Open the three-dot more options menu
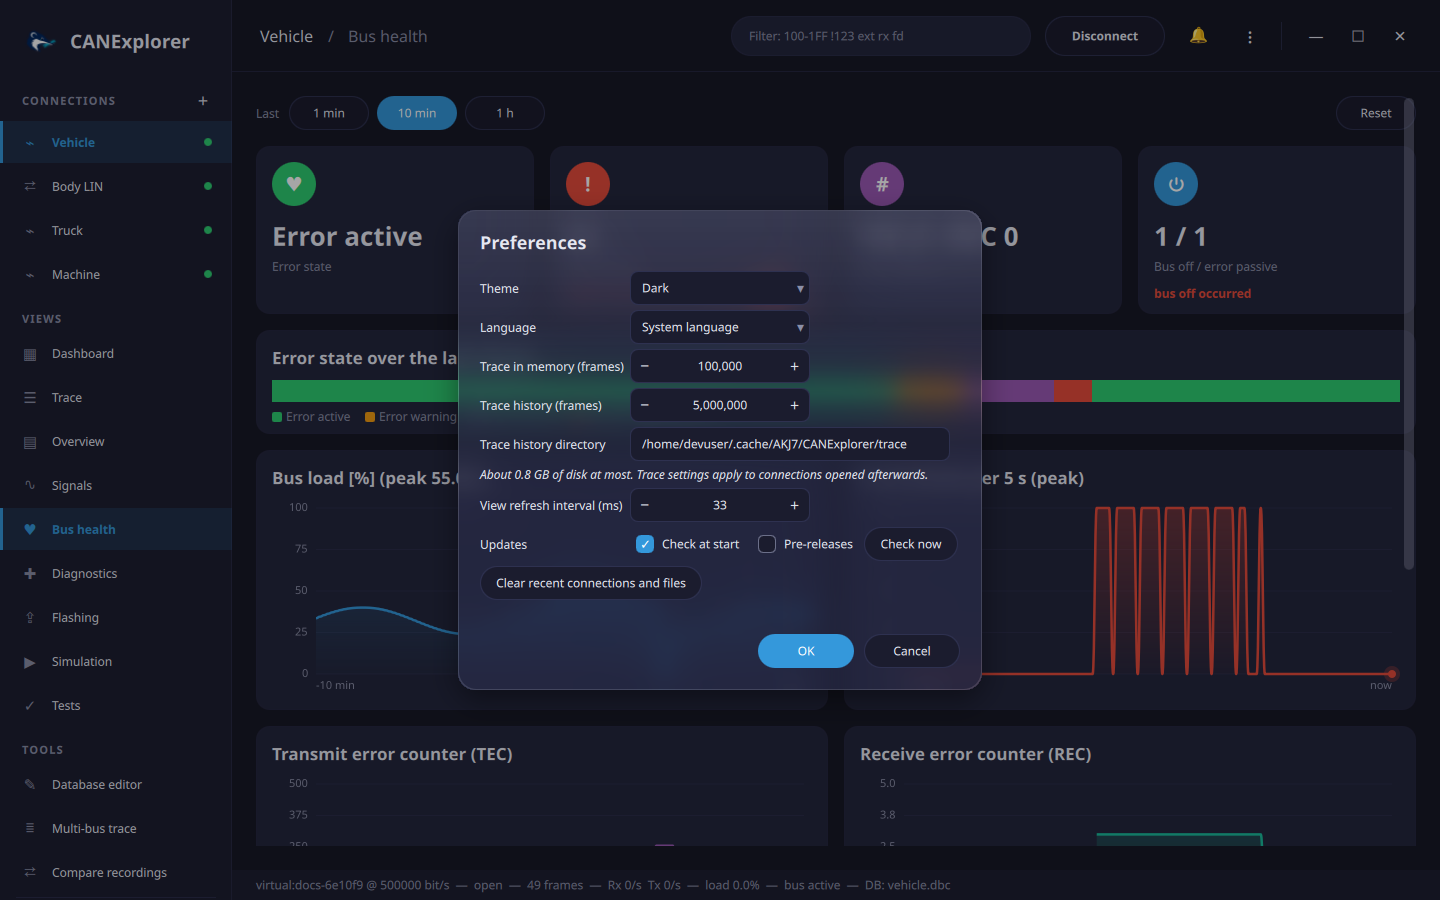 click(x=1250, y=36)
